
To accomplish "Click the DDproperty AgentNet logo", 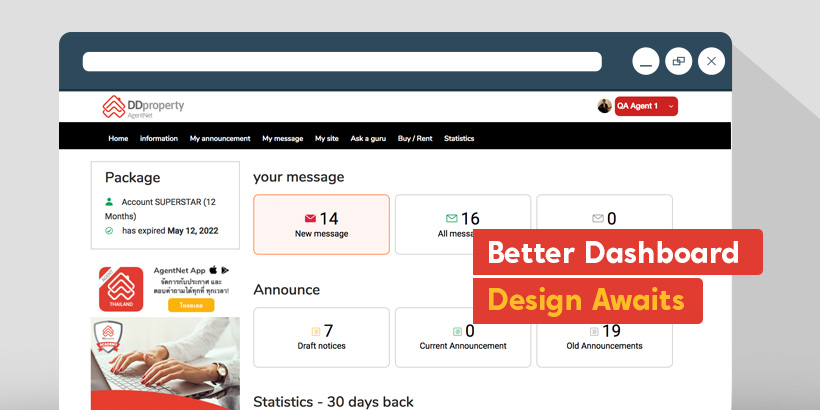I will point(143,107).
